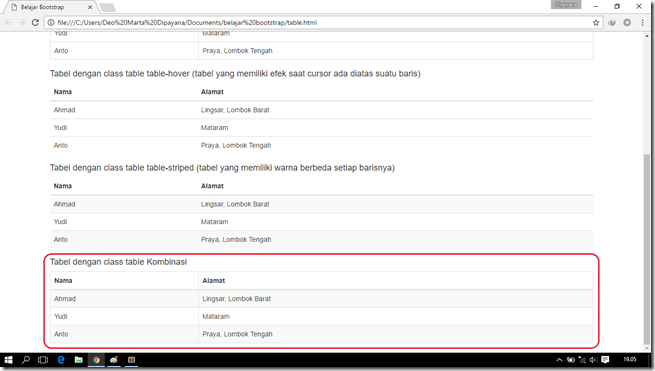Select 'Anto' cell in the topmost partial table

point(61,51)
